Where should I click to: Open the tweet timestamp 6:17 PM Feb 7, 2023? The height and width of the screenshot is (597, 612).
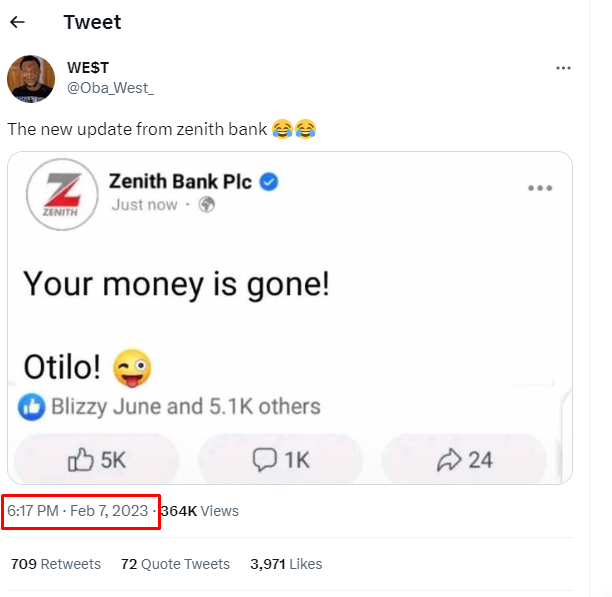[x=78, y=511]
